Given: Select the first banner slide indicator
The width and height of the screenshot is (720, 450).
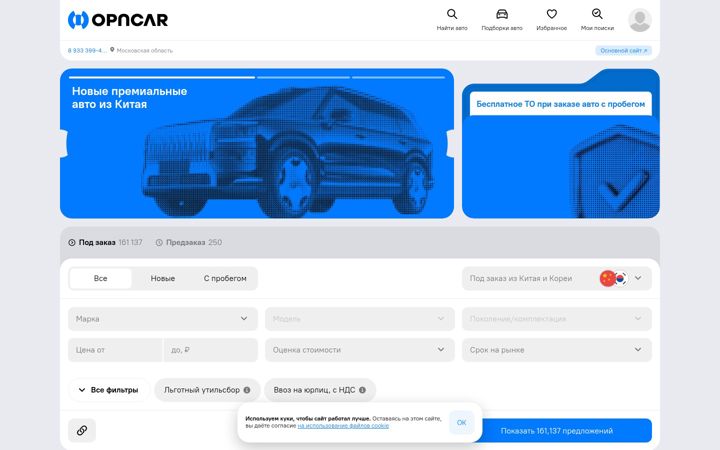Looking at the screenshot, I should point(162,78).
